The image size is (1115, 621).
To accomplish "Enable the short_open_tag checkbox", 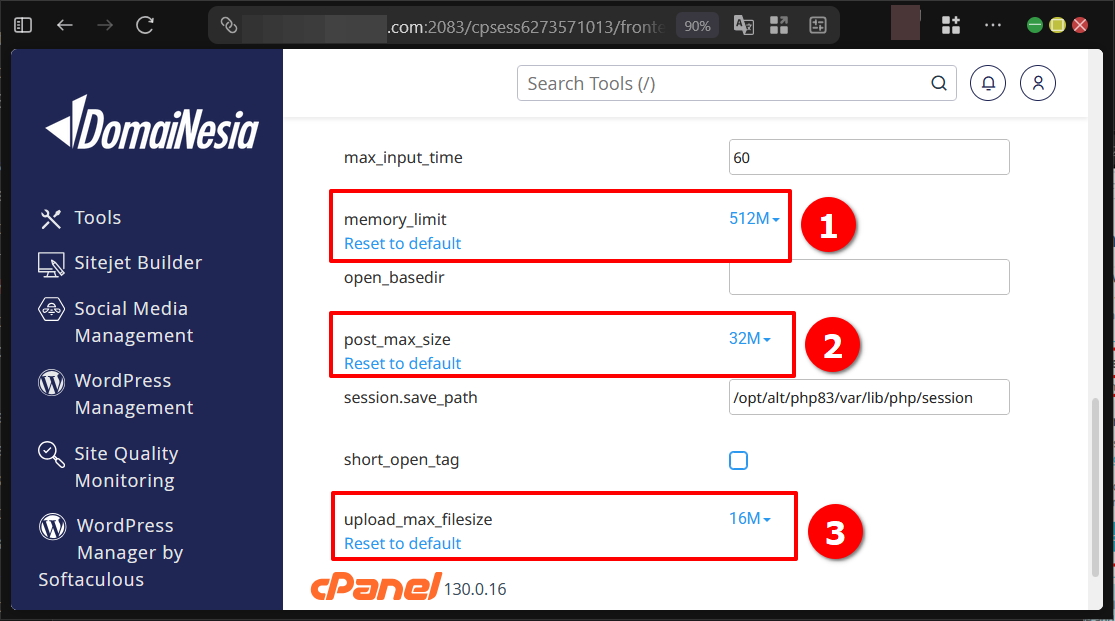I will coord(738,460).
